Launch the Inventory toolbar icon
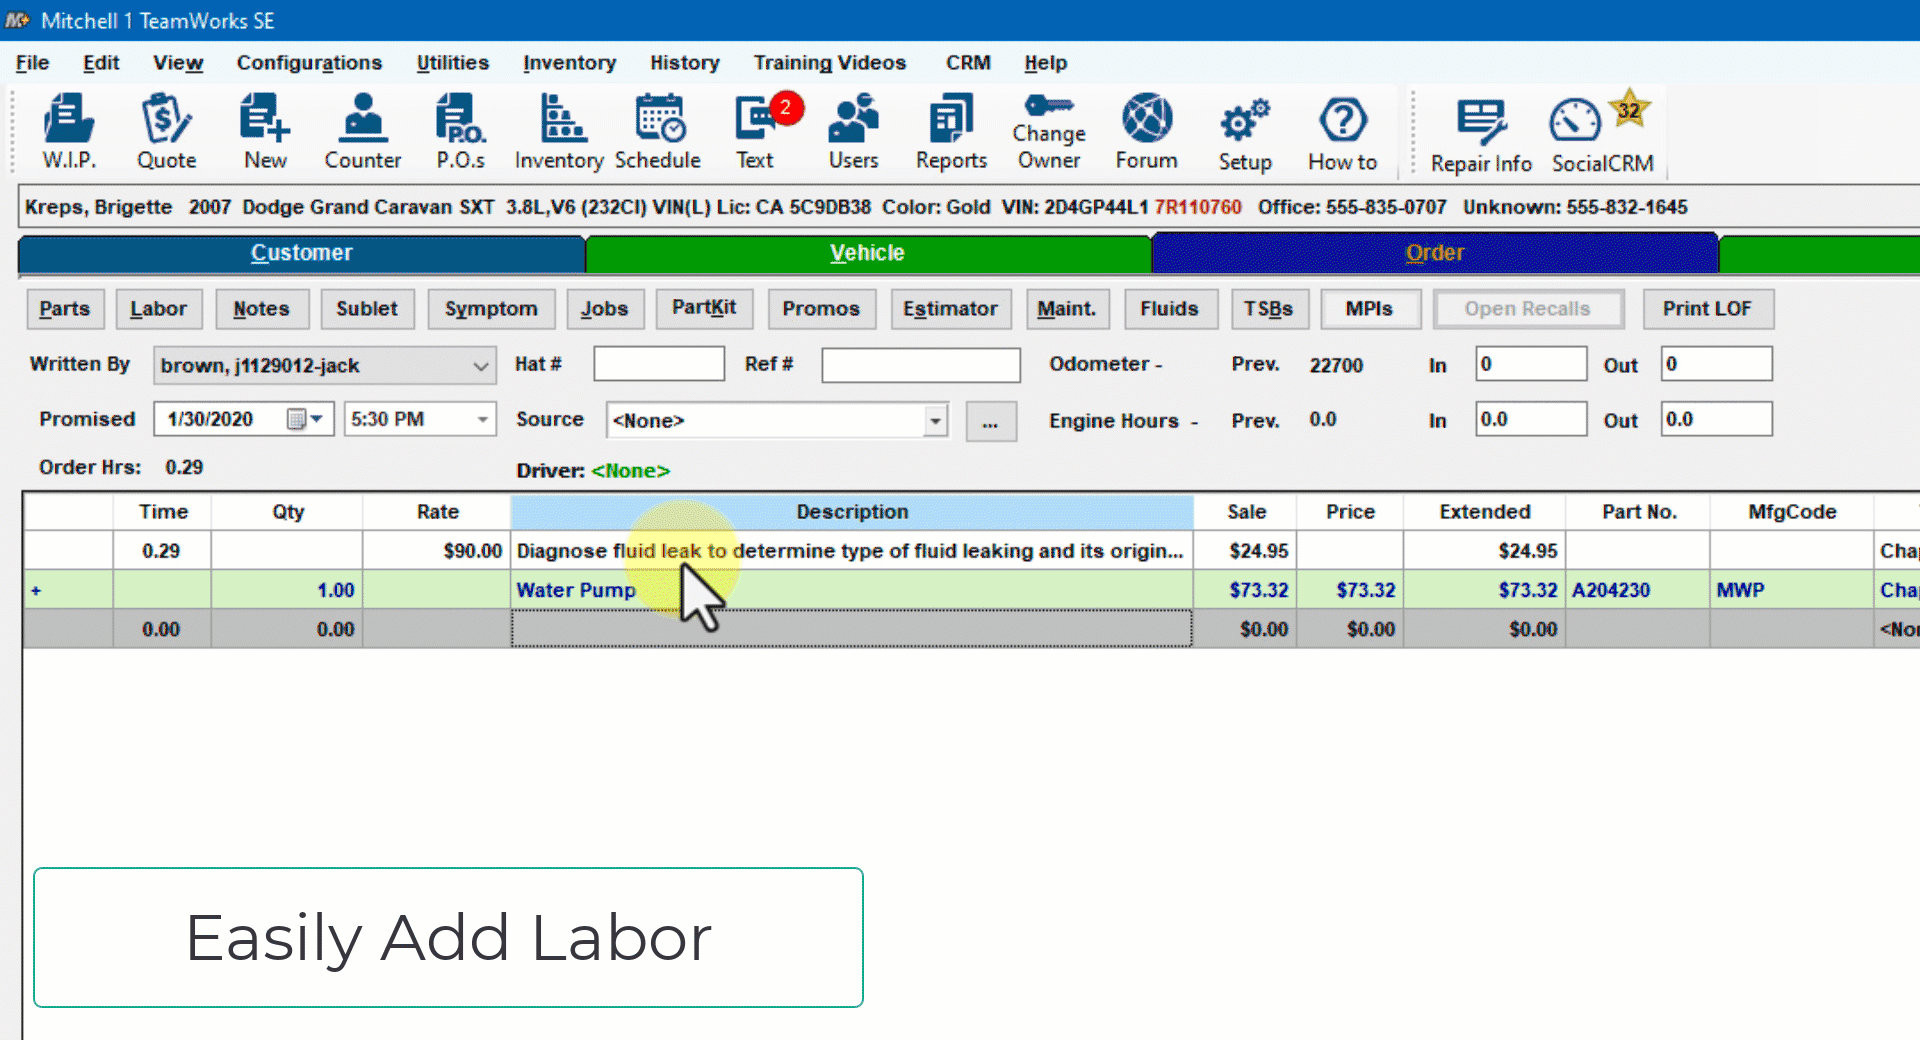 559,131
